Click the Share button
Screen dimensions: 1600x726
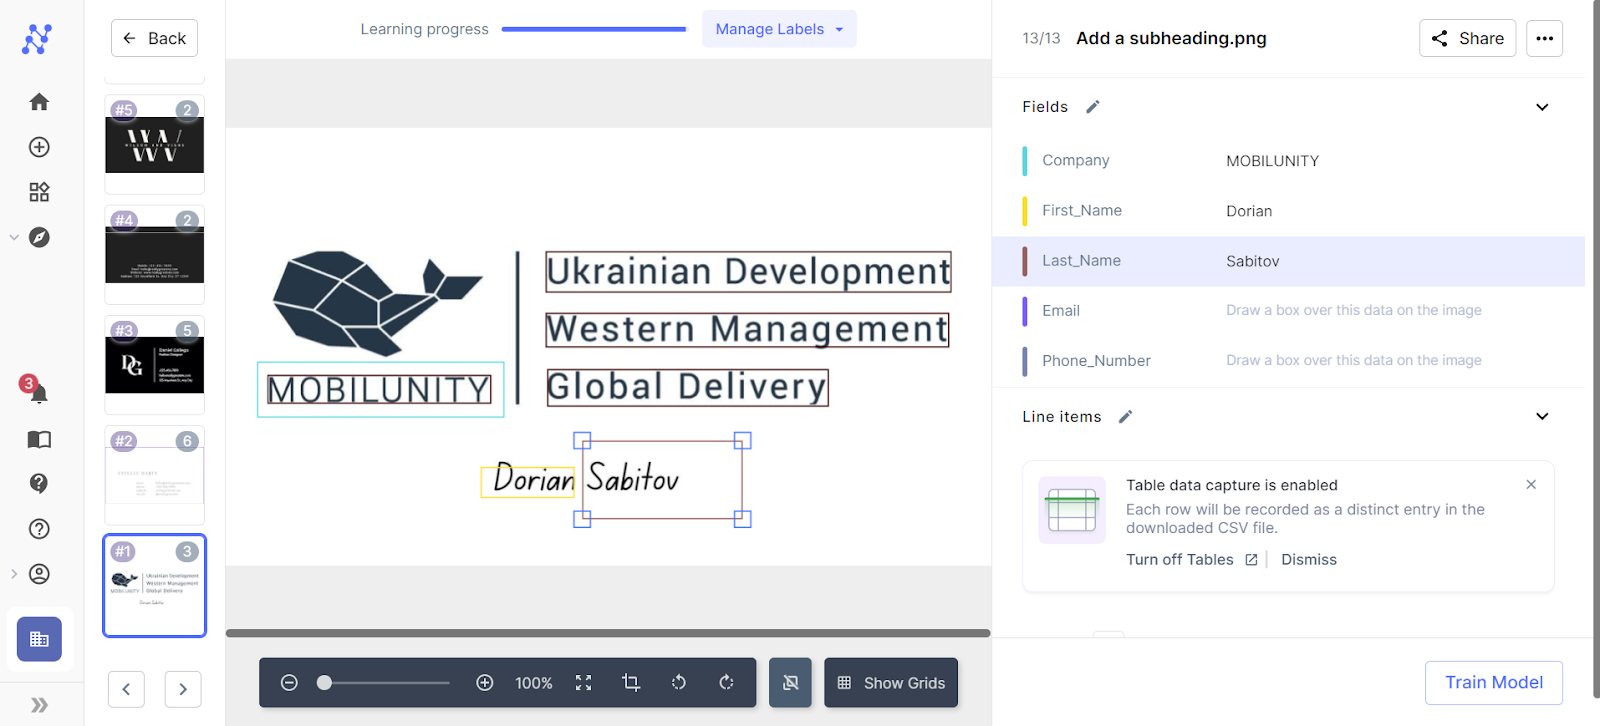pyautogui.click(x=1467, y=38)
